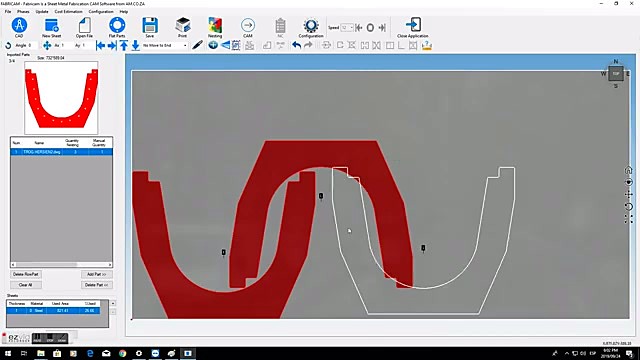Click Delete Row/Part button
The image size is (640, 360).
point(26,274)
